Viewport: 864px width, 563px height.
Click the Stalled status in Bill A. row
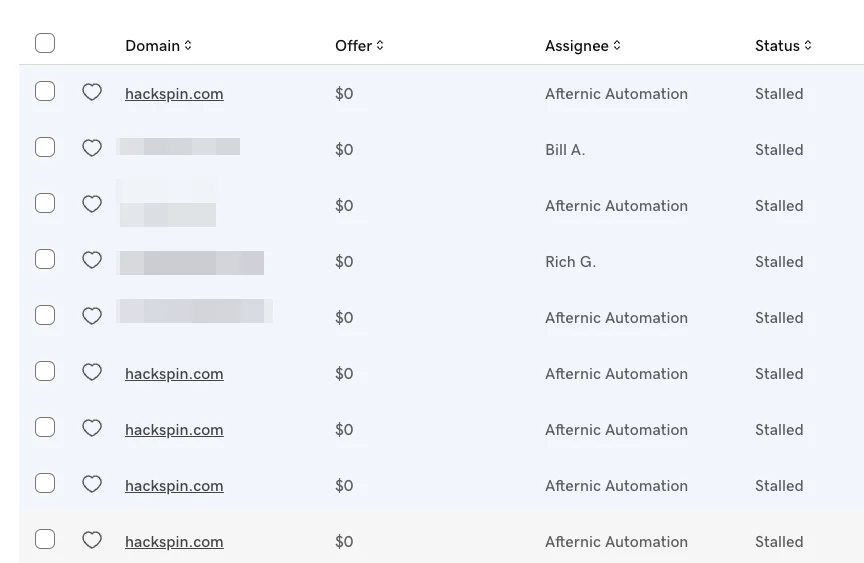pos(779,150)
